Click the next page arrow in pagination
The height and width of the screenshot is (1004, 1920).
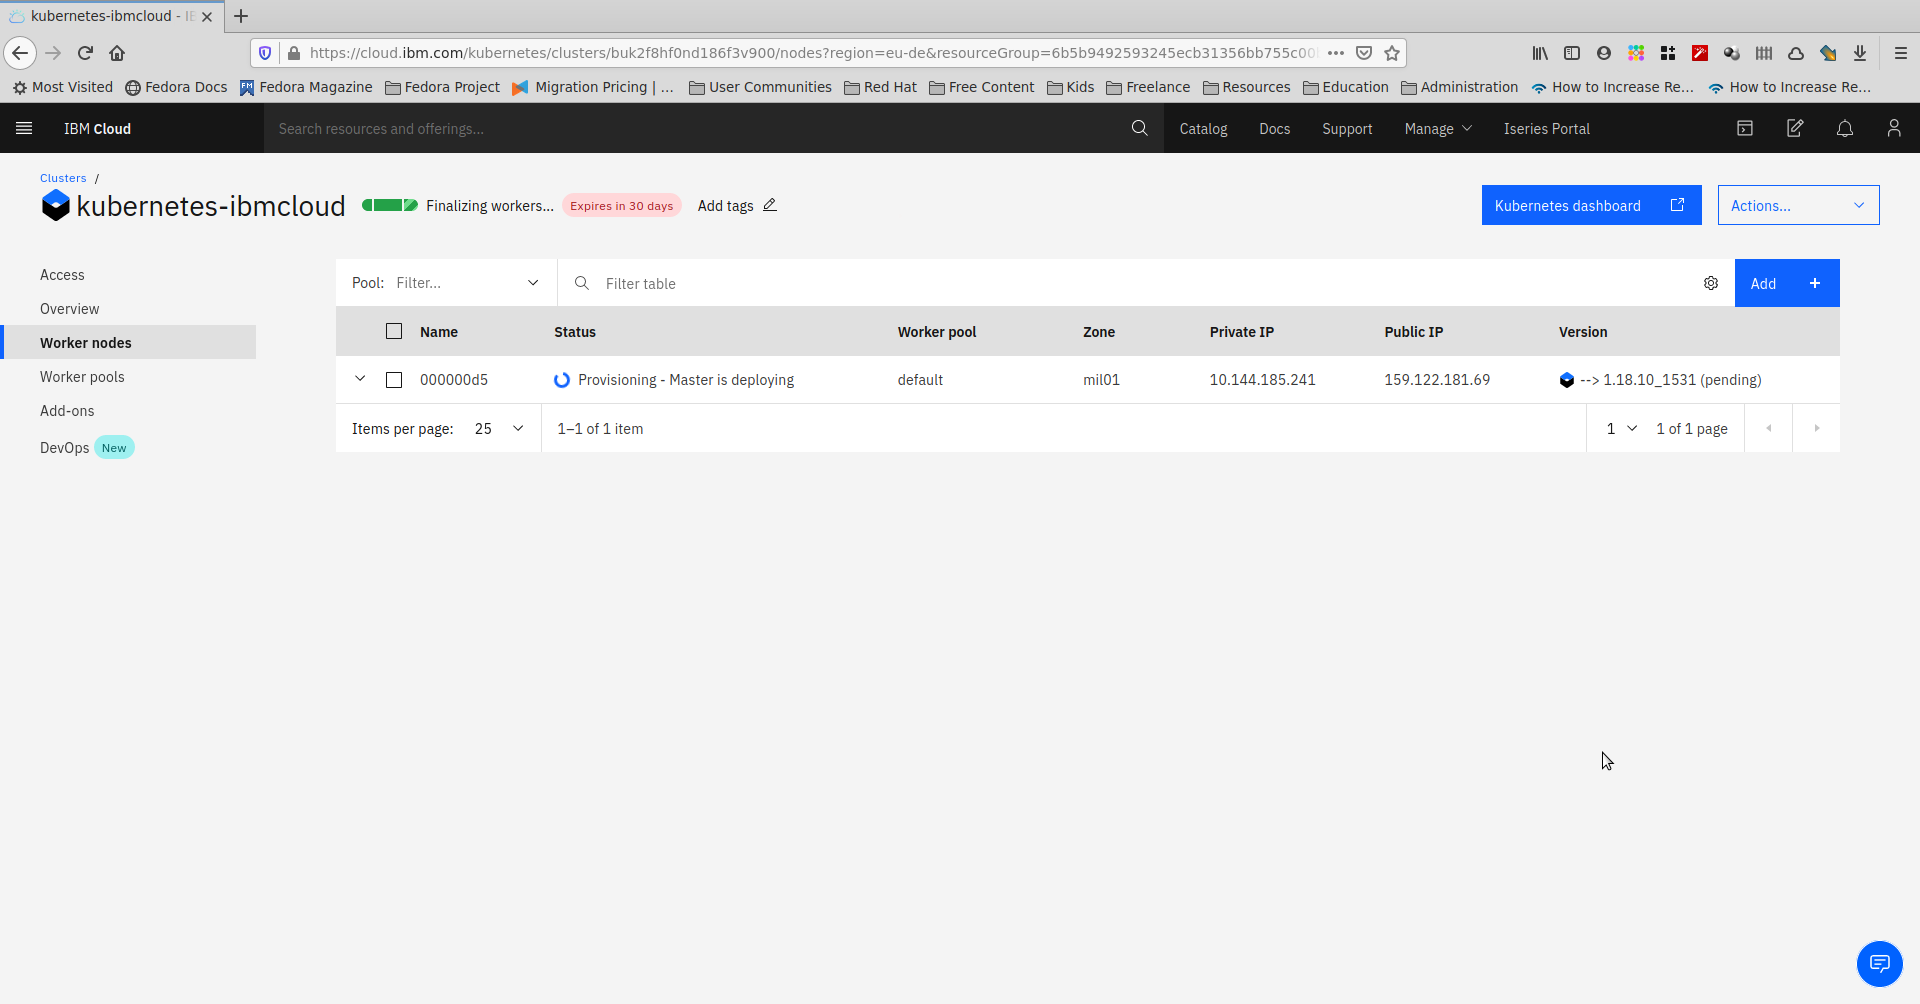click(x=1816, y=428)
